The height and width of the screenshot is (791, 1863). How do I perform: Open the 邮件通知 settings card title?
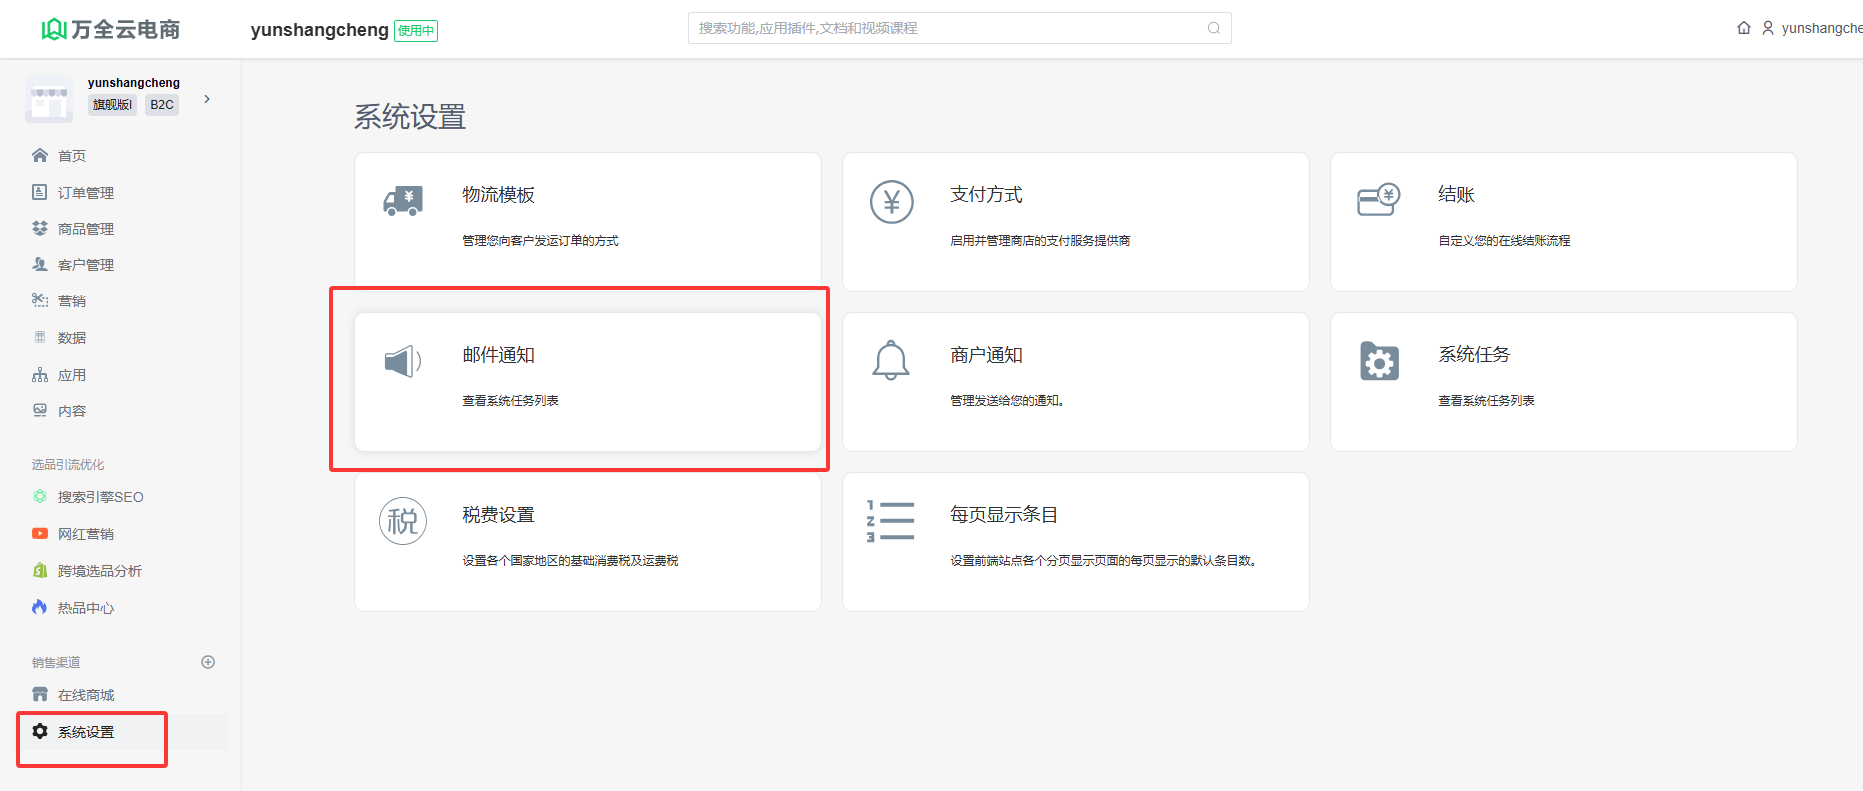(498, 355)
